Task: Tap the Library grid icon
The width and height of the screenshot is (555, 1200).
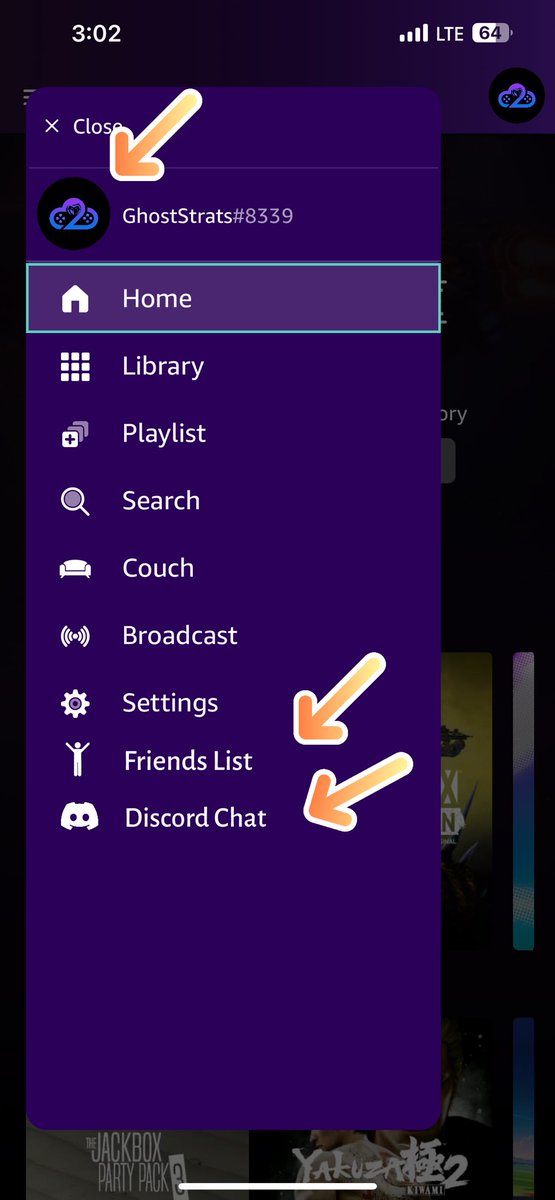Action: click(75, 367)
